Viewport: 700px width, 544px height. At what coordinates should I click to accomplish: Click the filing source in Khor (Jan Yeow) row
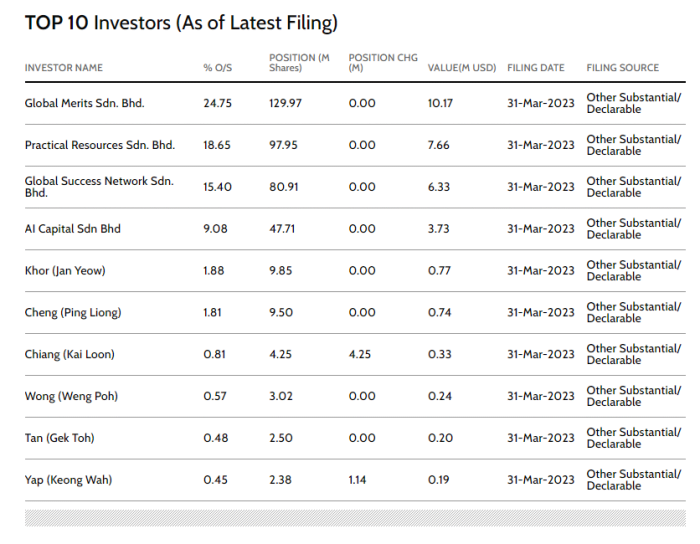(x=633, y=271)
